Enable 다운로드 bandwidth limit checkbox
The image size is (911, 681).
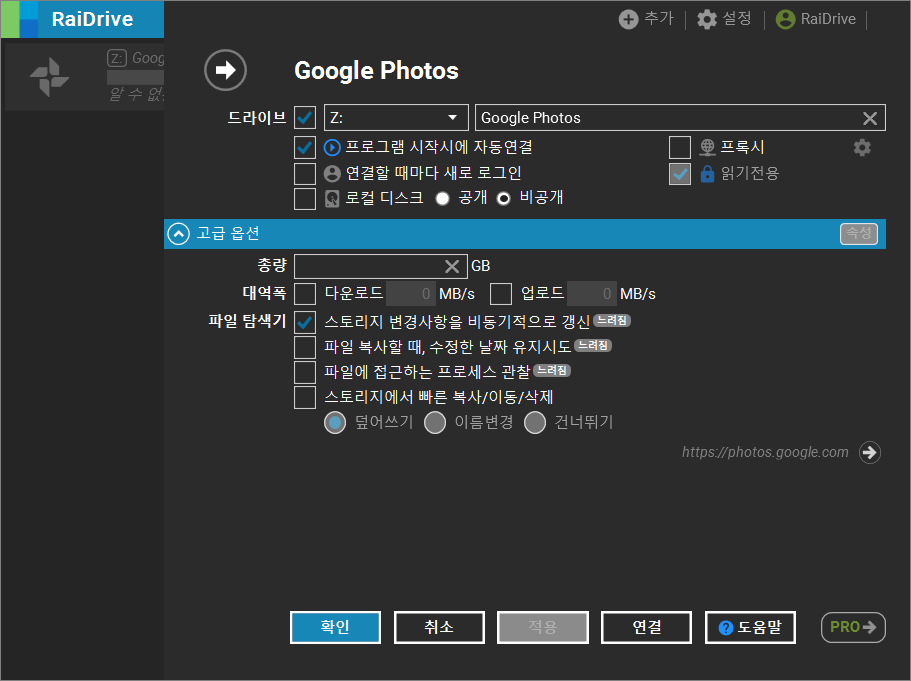pos(305,294)
